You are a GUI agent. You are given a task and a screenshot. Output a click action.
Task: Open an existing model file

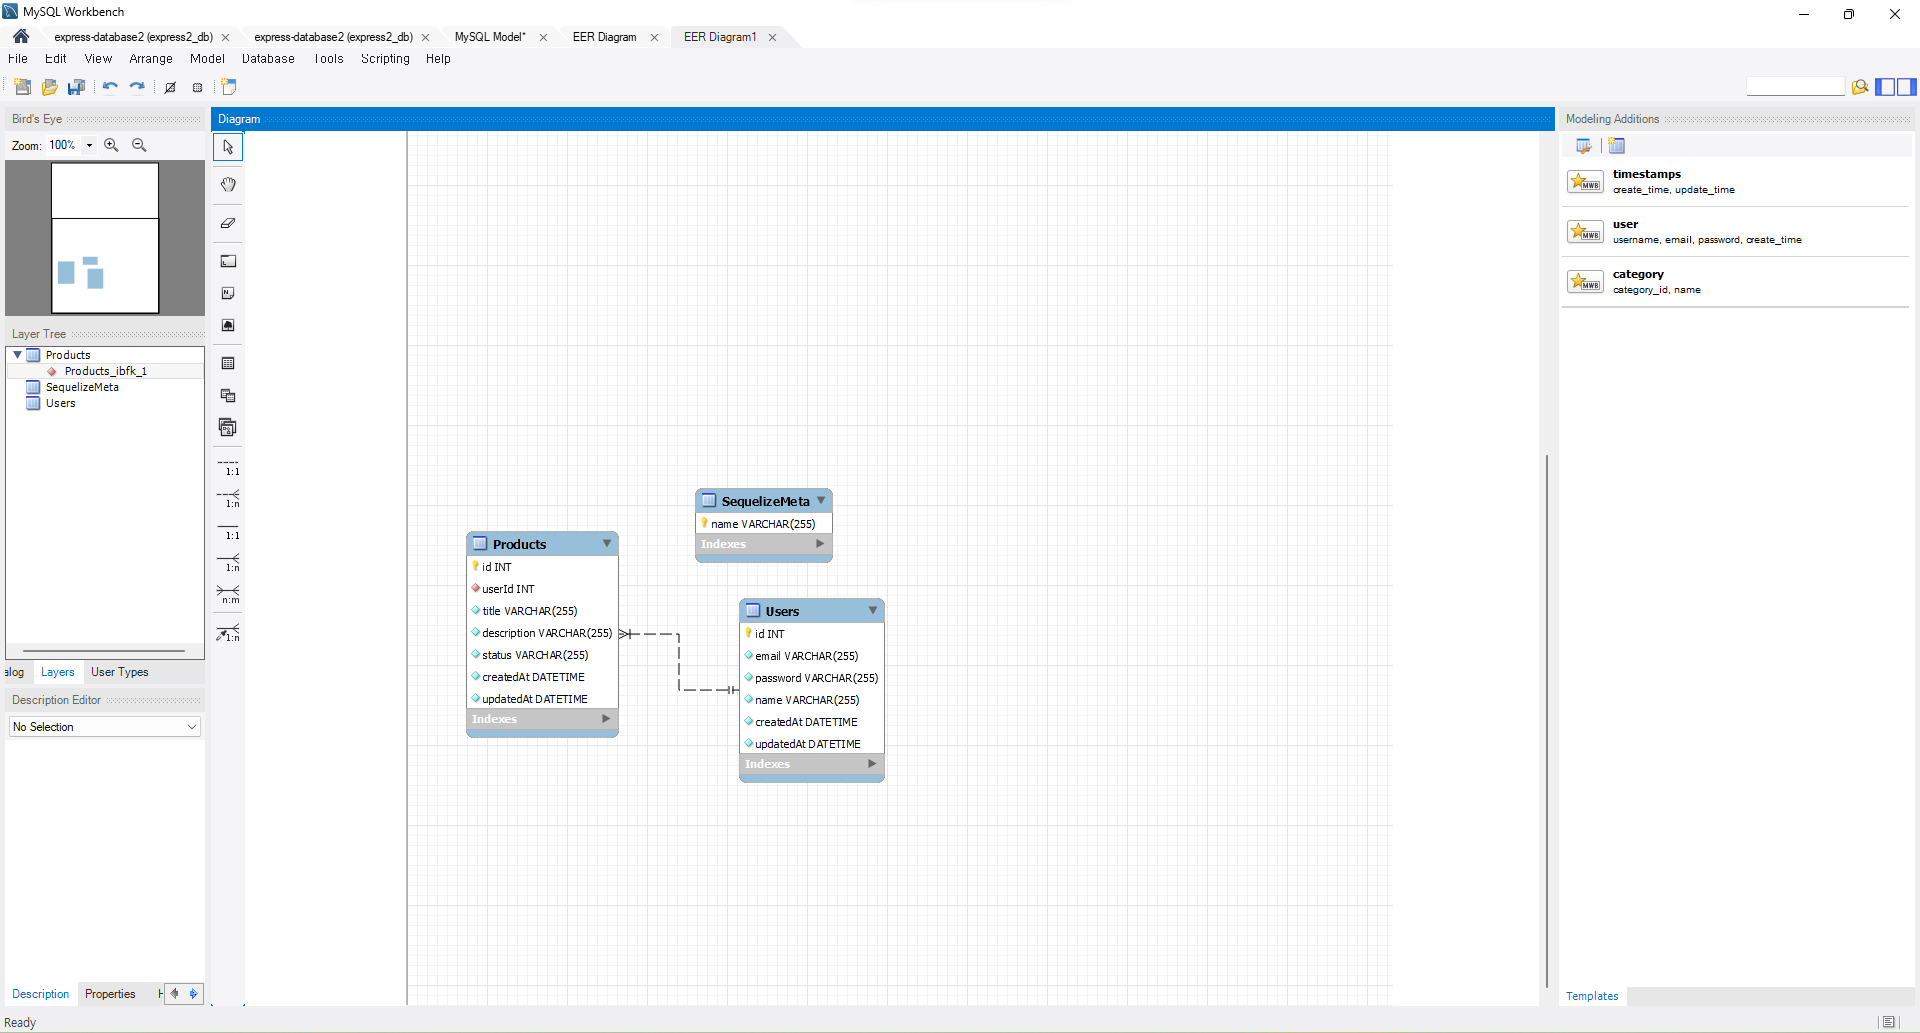[49, 87]
